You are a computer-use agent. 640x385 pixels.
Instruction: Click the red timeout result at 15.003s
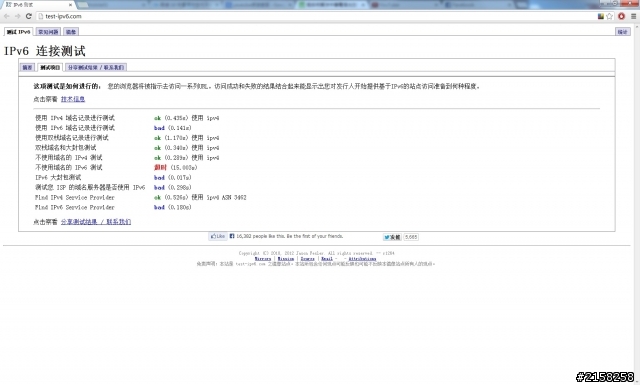(x=160, y=168)
